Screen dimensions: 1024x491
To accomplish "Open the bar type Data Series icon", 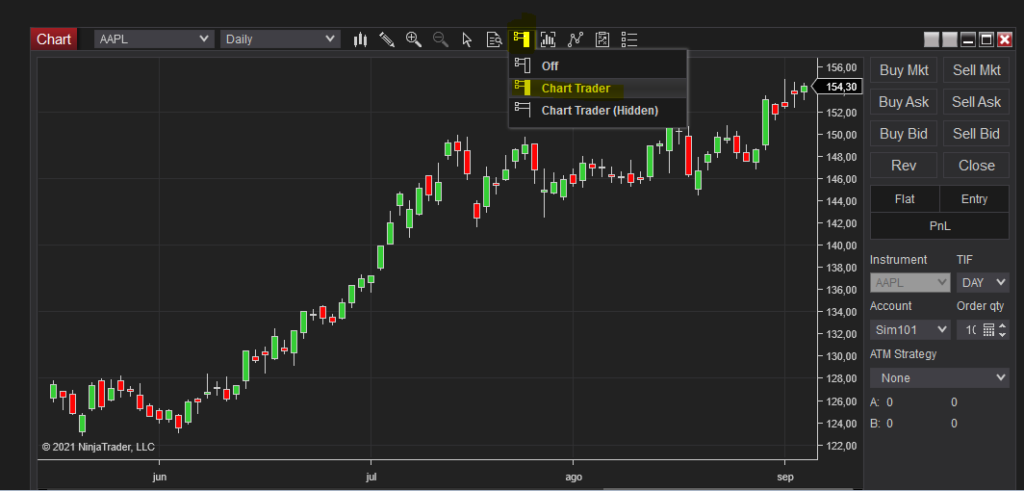I will 360,40.
